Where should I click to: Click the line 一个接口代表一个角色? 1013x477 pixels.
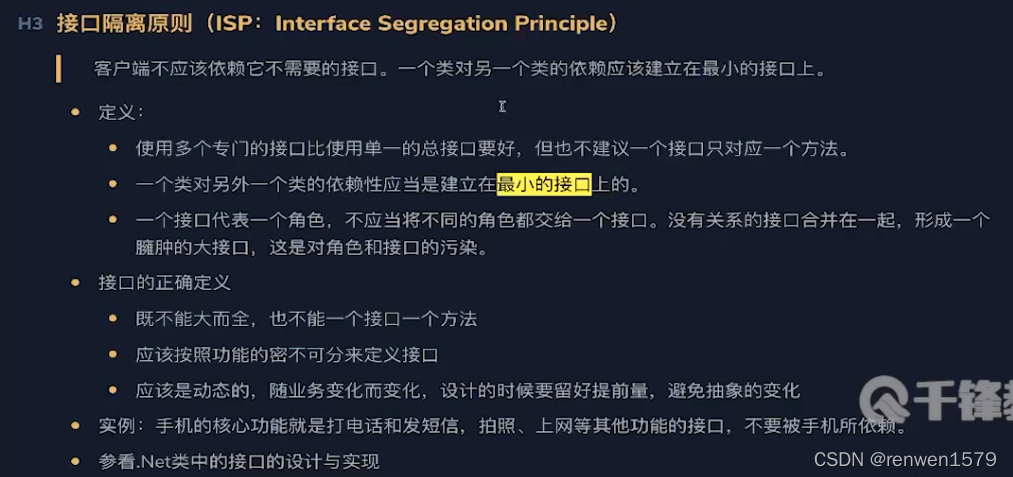562,220
